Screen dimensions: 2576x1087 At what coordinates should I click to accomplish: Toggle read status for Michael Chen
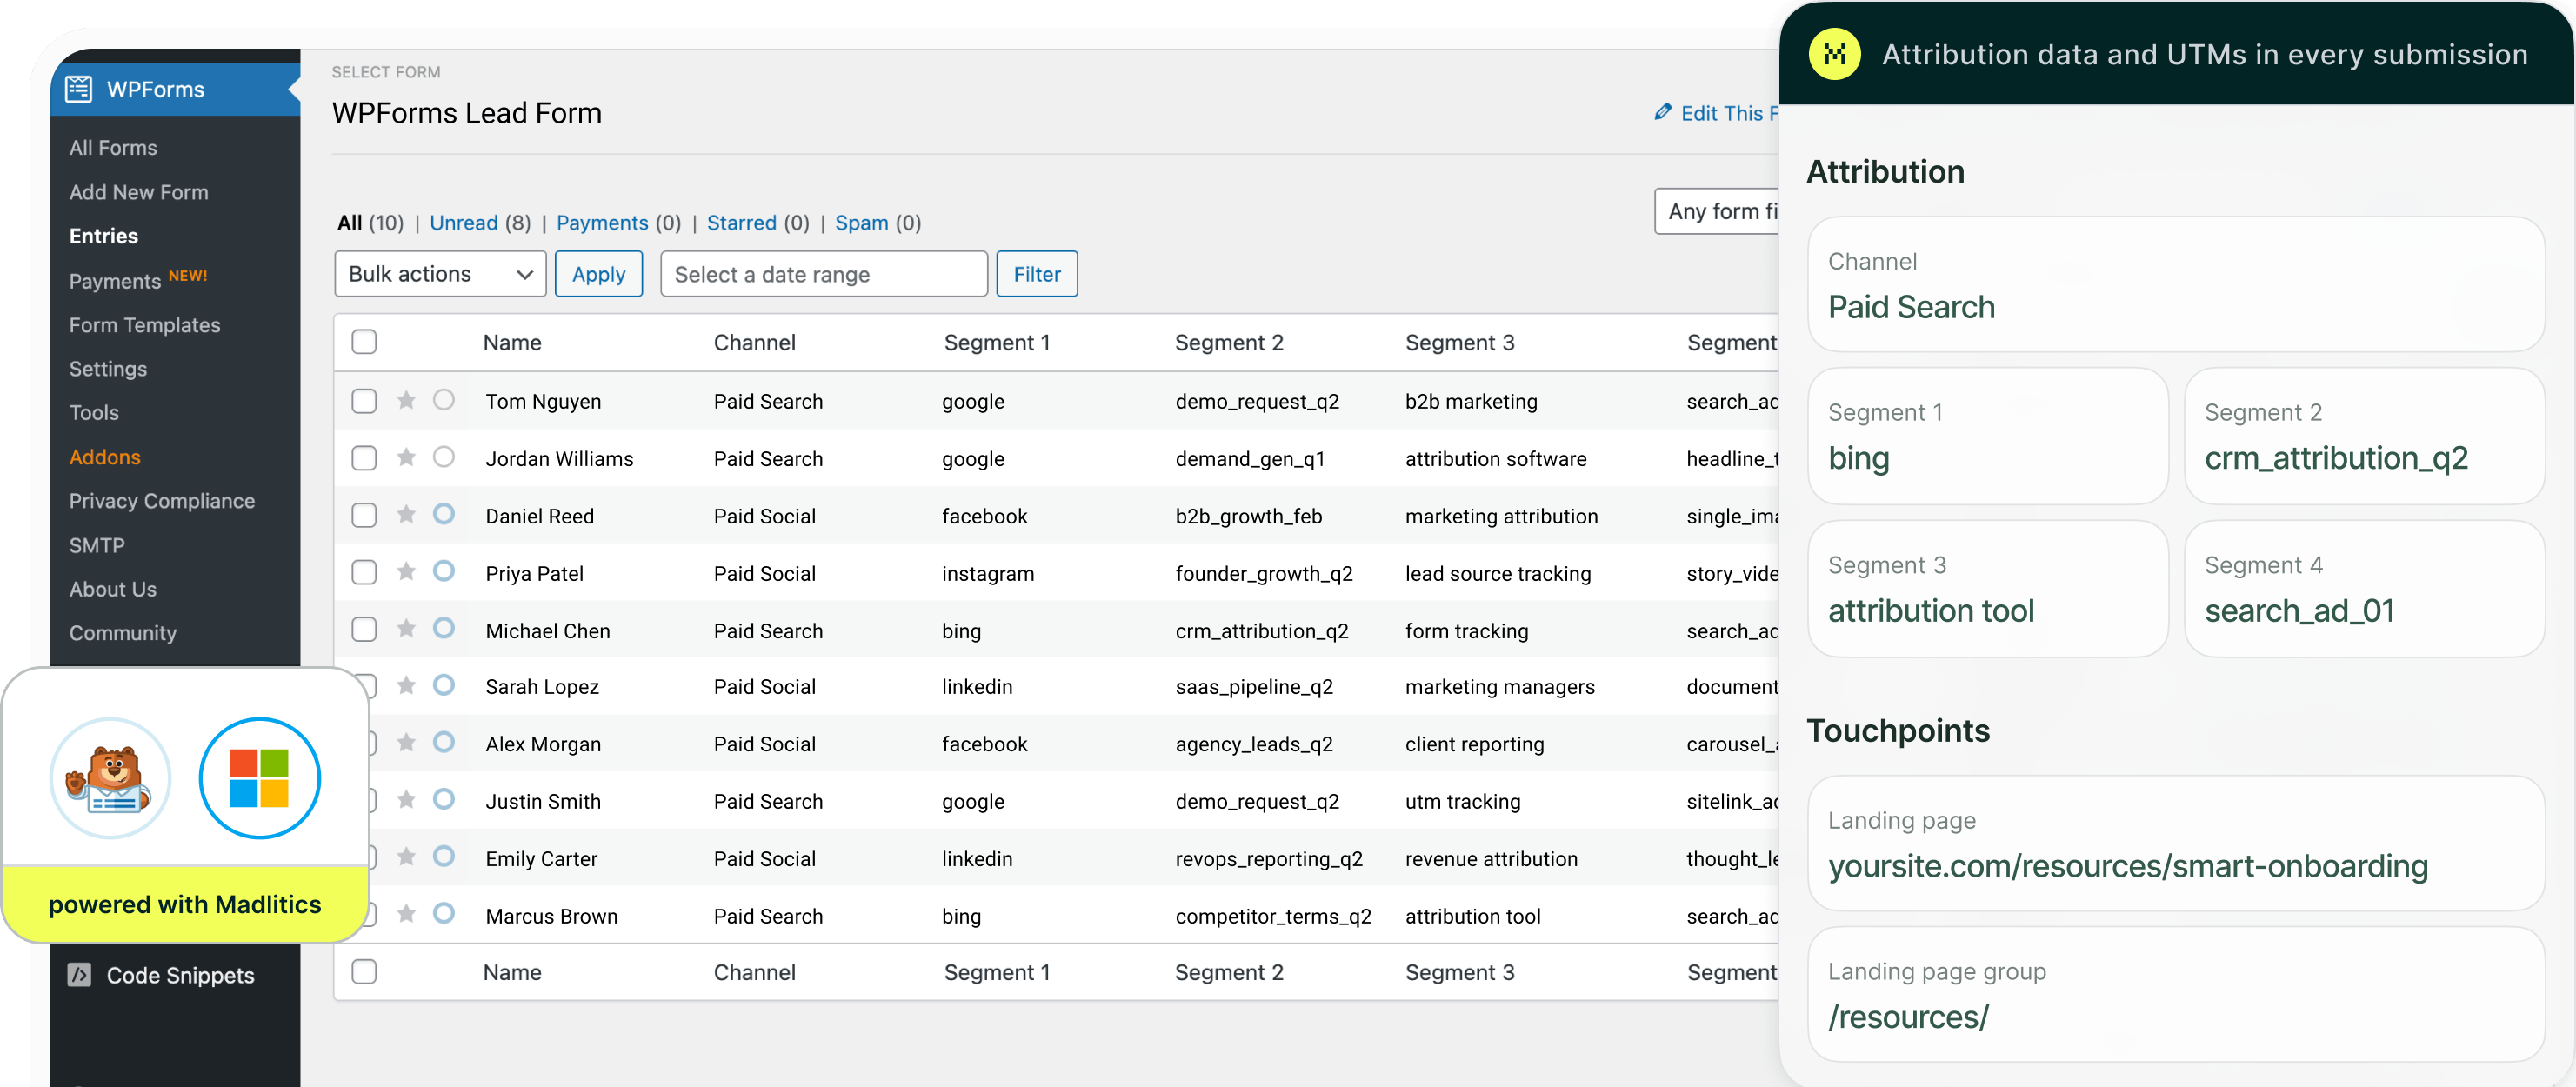[x=444, y=628]
